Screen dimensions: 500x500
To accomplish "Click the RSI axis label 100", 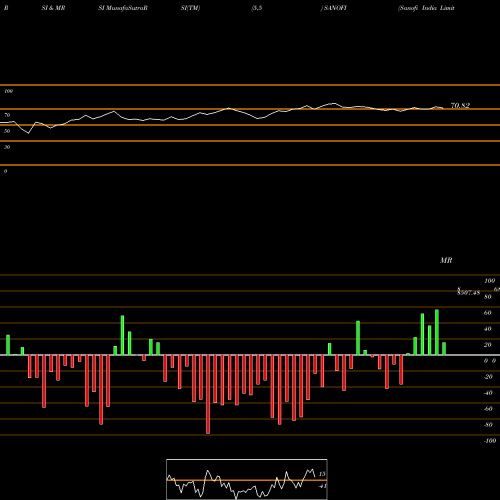I will point(8,91).
